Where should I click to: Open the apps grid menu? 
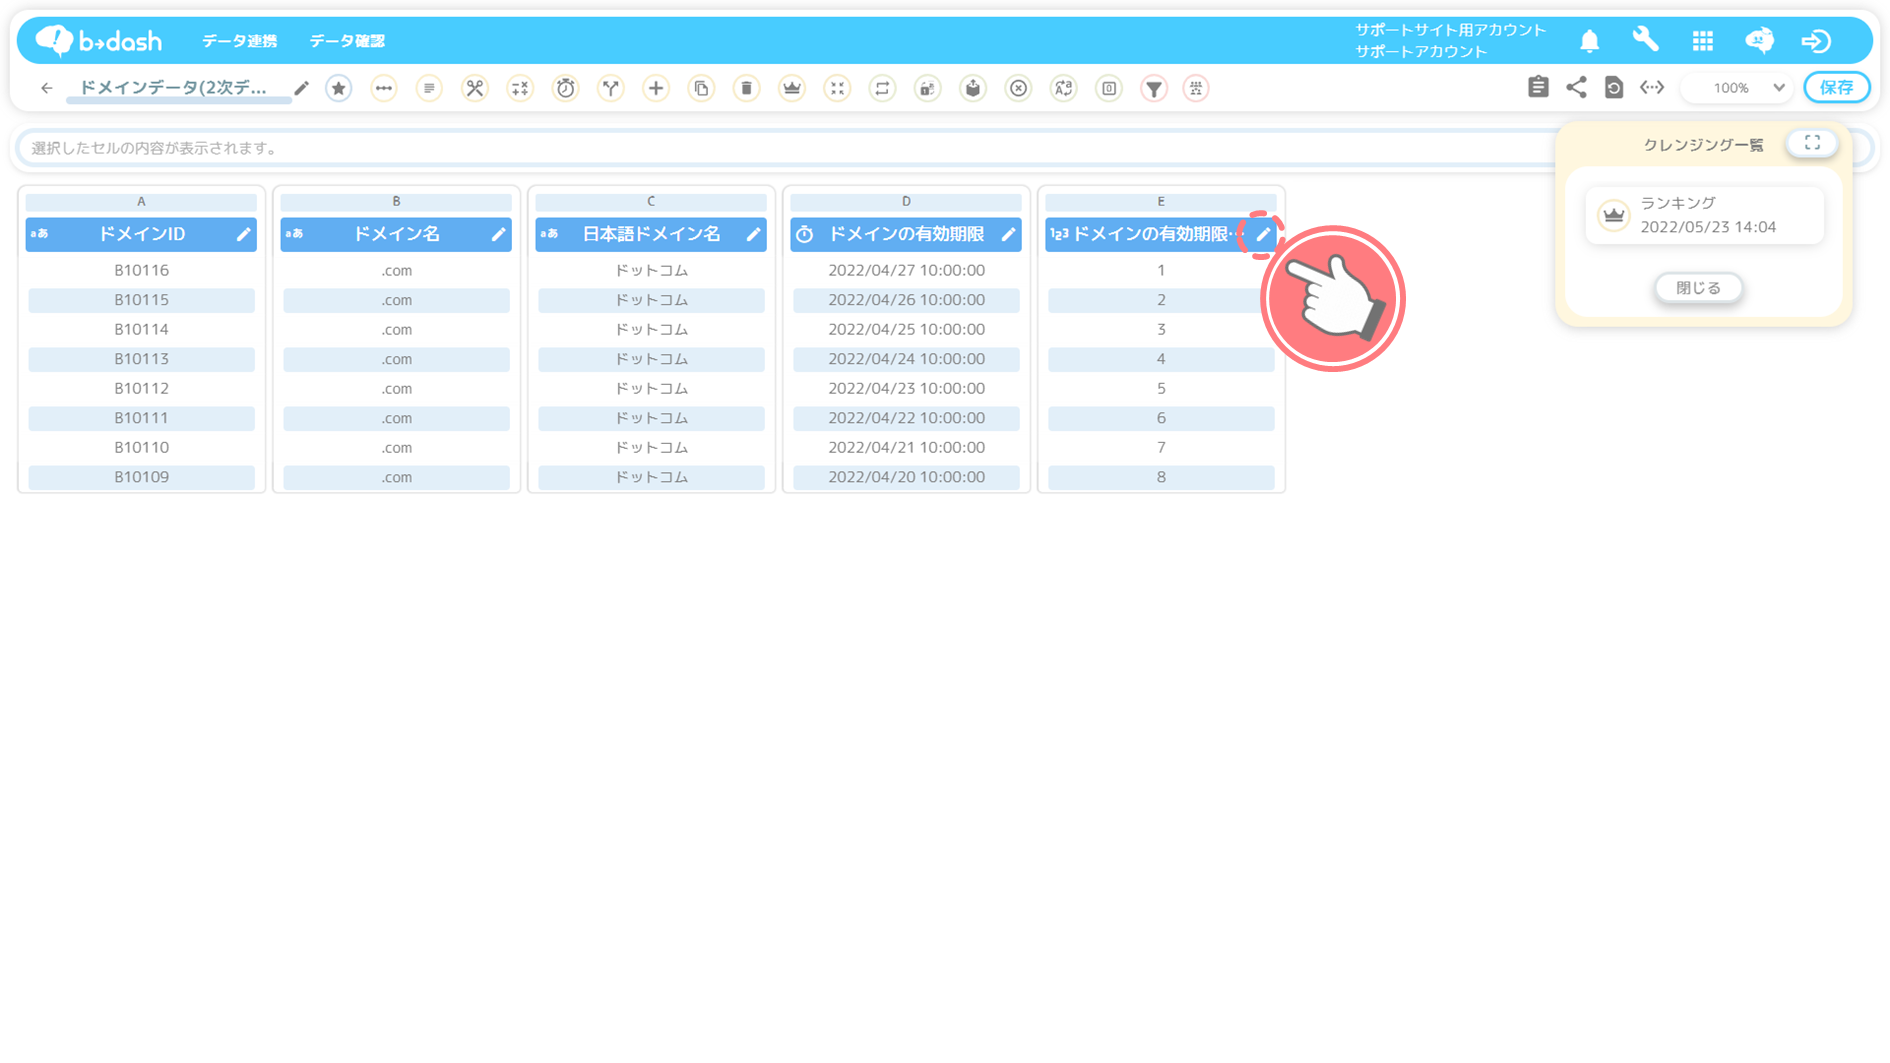pos(1703,41)
